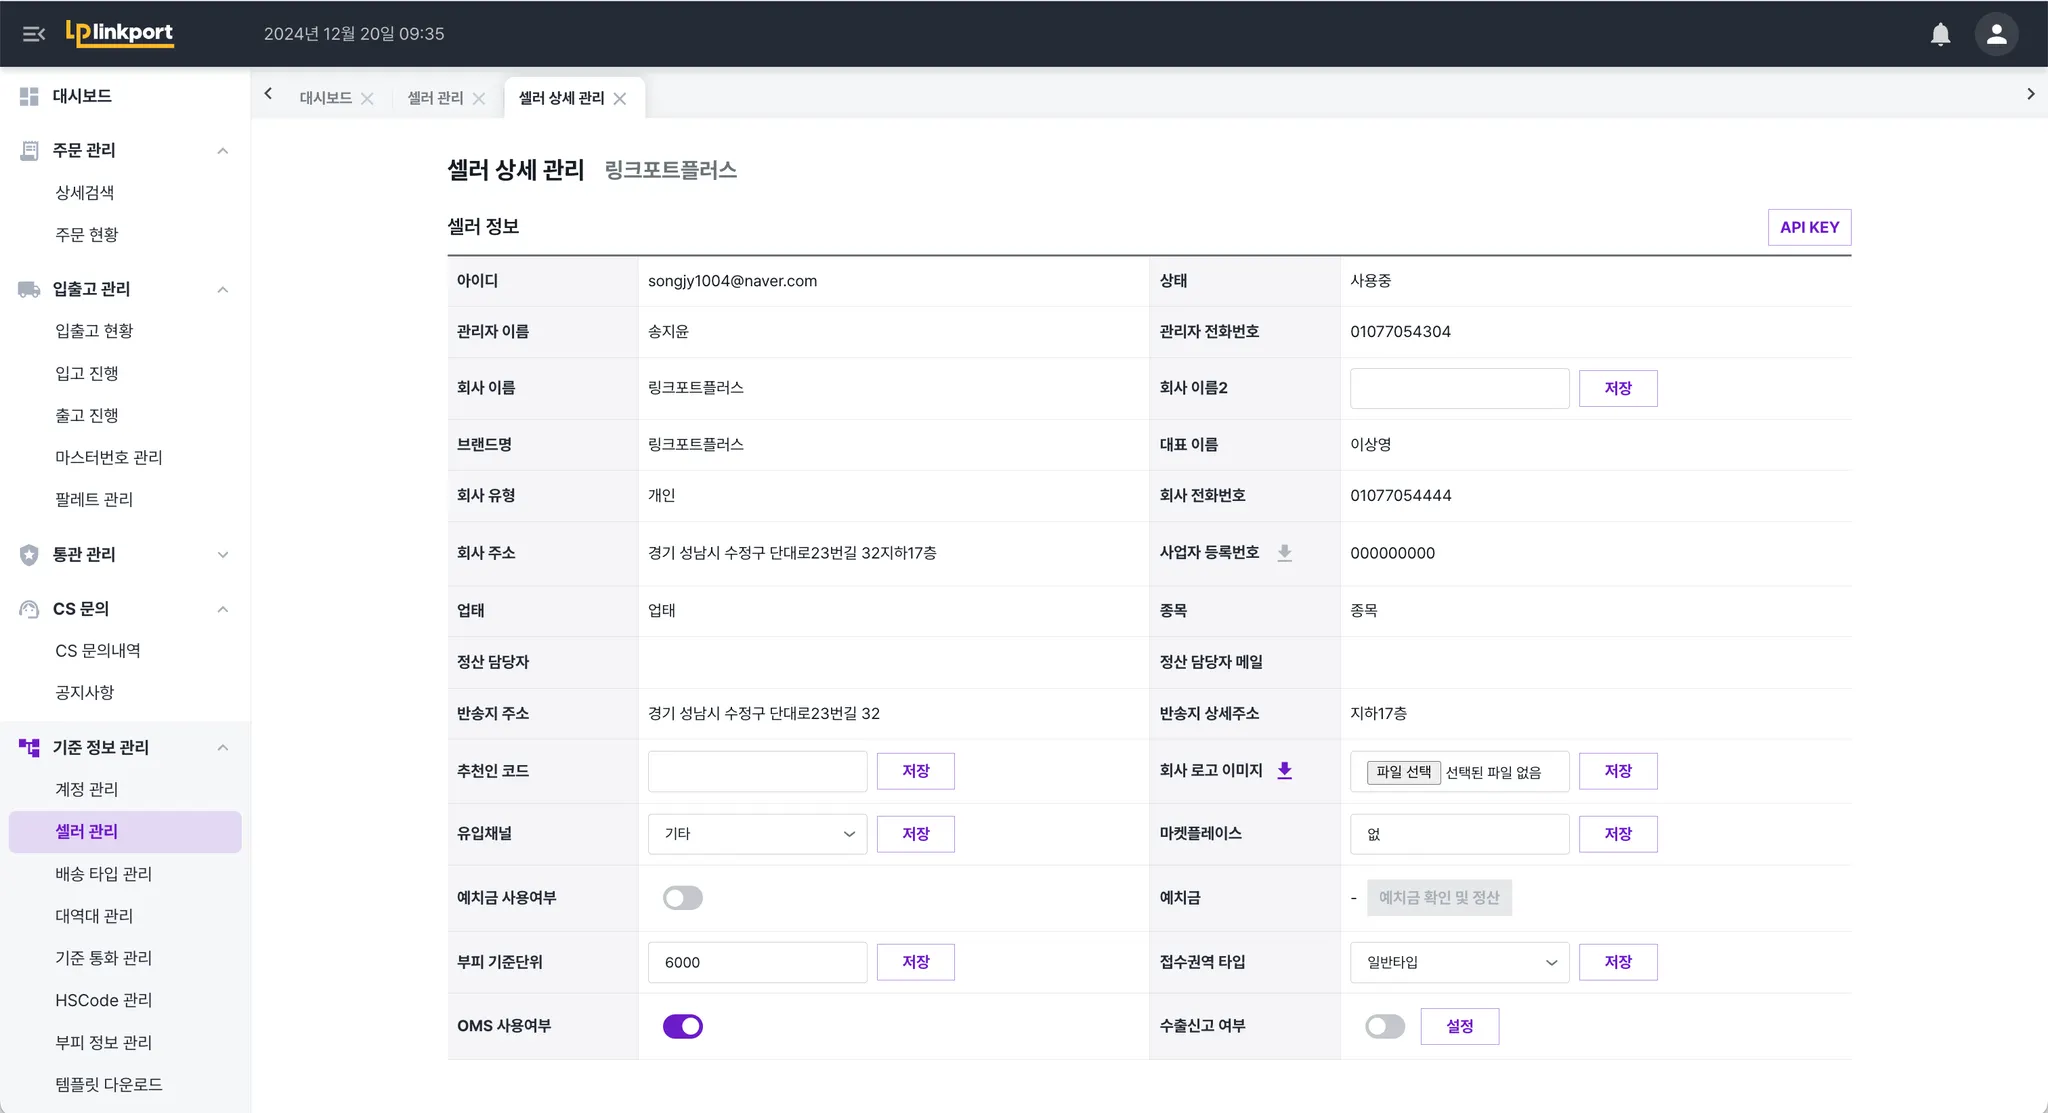Download the company logo image file
2048x1113 pixels.
point(1285,770)
